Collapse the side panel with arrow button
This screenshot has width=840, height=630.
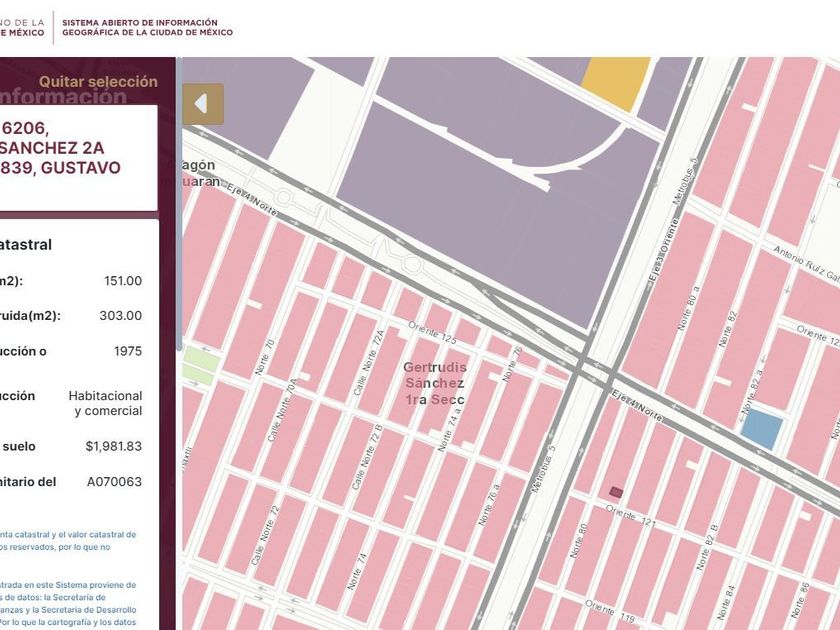(203, 104)
